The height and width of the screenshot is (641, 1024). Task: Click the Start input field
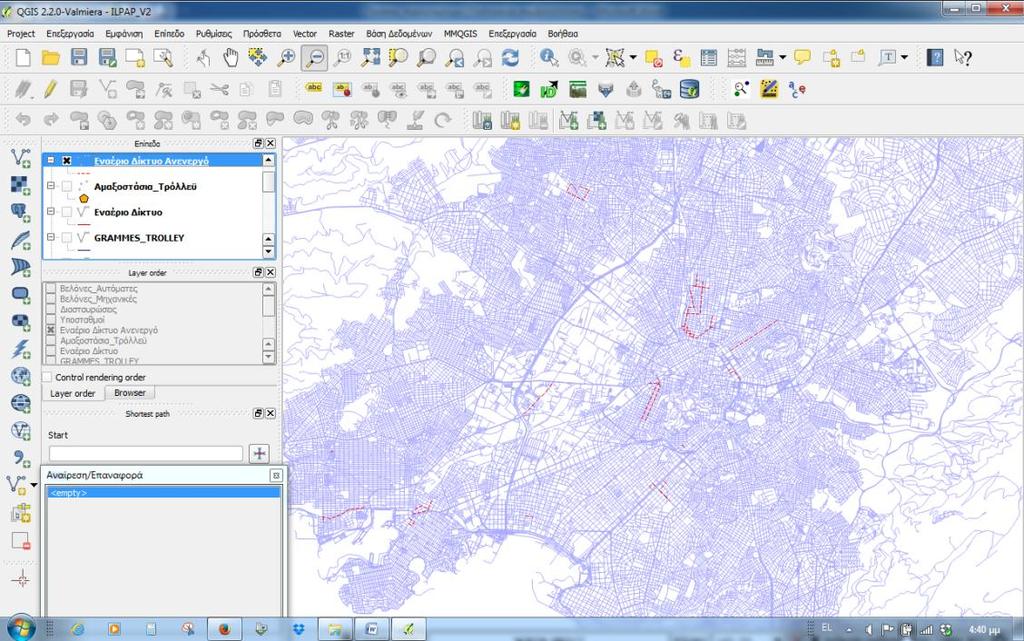pos(146,454)
